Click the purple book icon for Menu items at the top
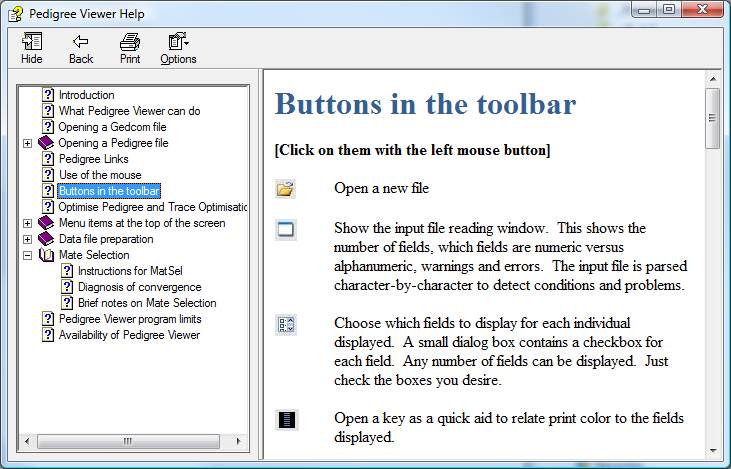Image resolution: width=731 pixels, height=469 pixels. click(x=46, y=223)
